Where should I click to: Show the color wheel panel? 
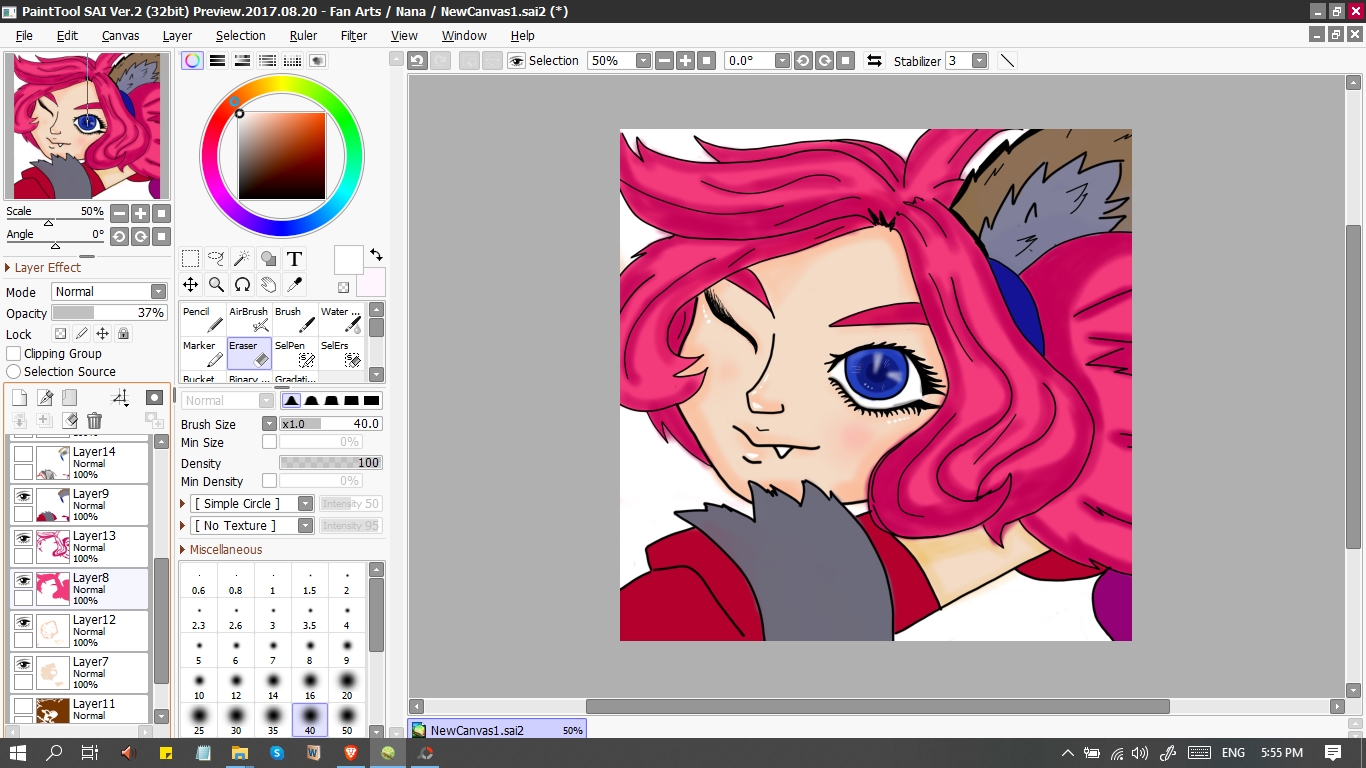[192, 60]
